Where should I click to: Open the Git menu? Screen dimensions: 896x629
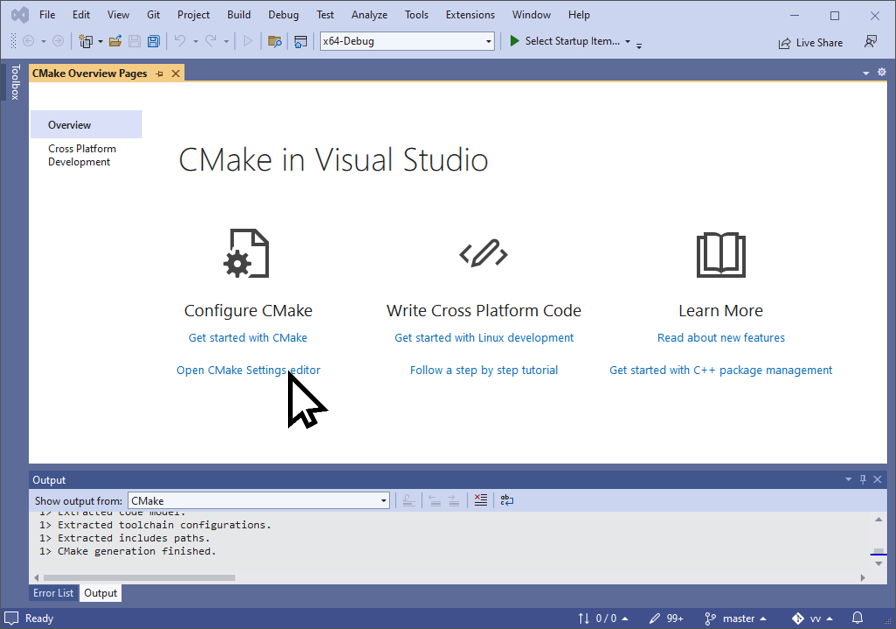(153, 15)
